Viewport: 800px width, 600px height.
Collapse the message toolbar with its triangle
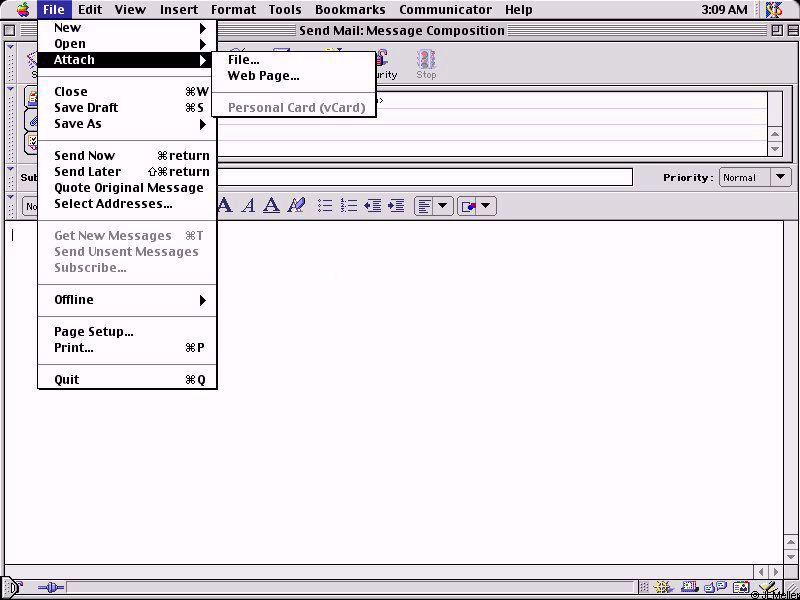pyautogui.click(x=11, y=48)
